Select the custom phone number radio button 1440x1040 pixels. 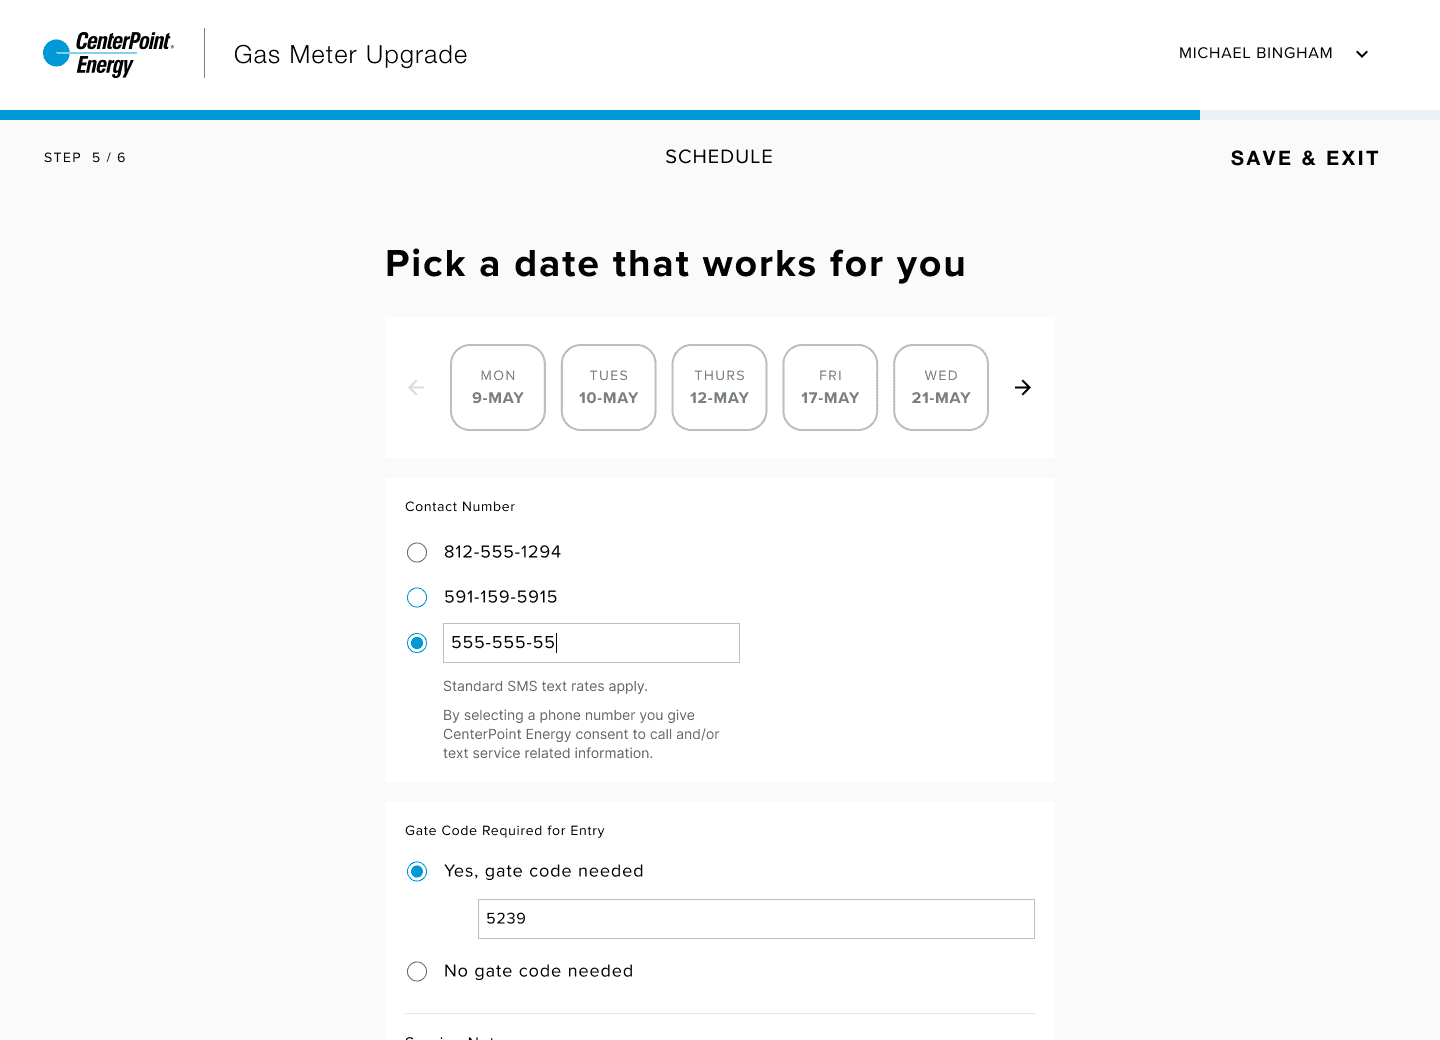point(417,643)
